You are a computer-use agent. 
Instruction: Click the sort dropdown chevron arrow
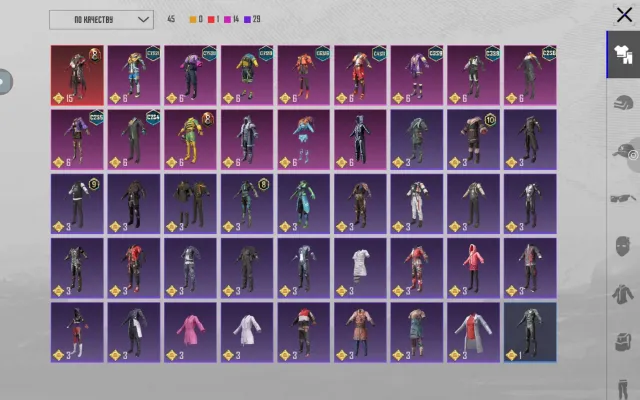pos(143,20)
